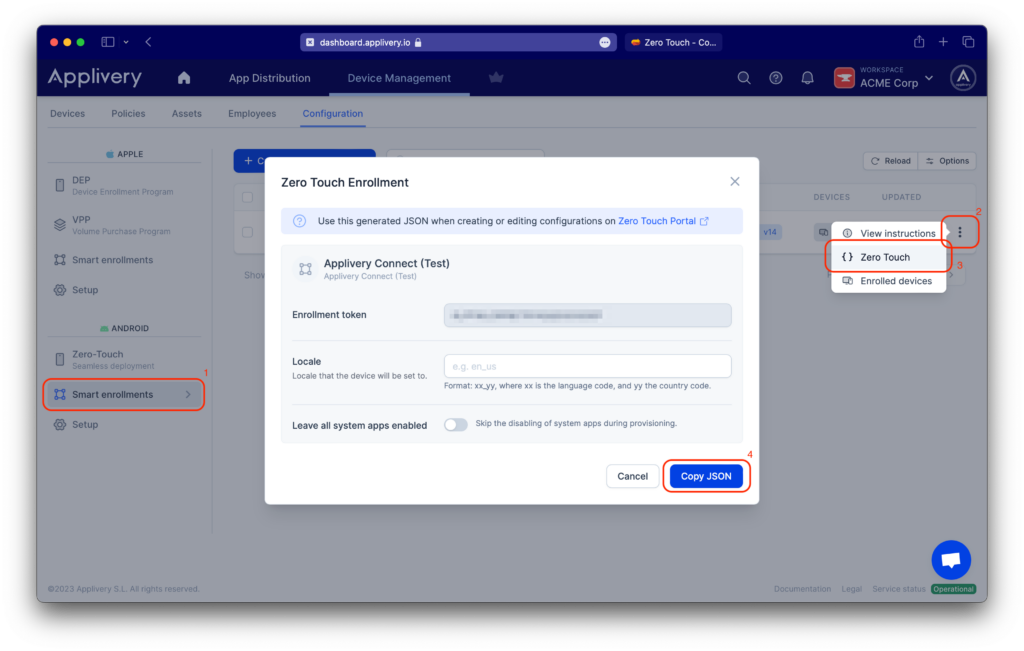
Task: Click the Applivery home icon
Action: point(184,78)
